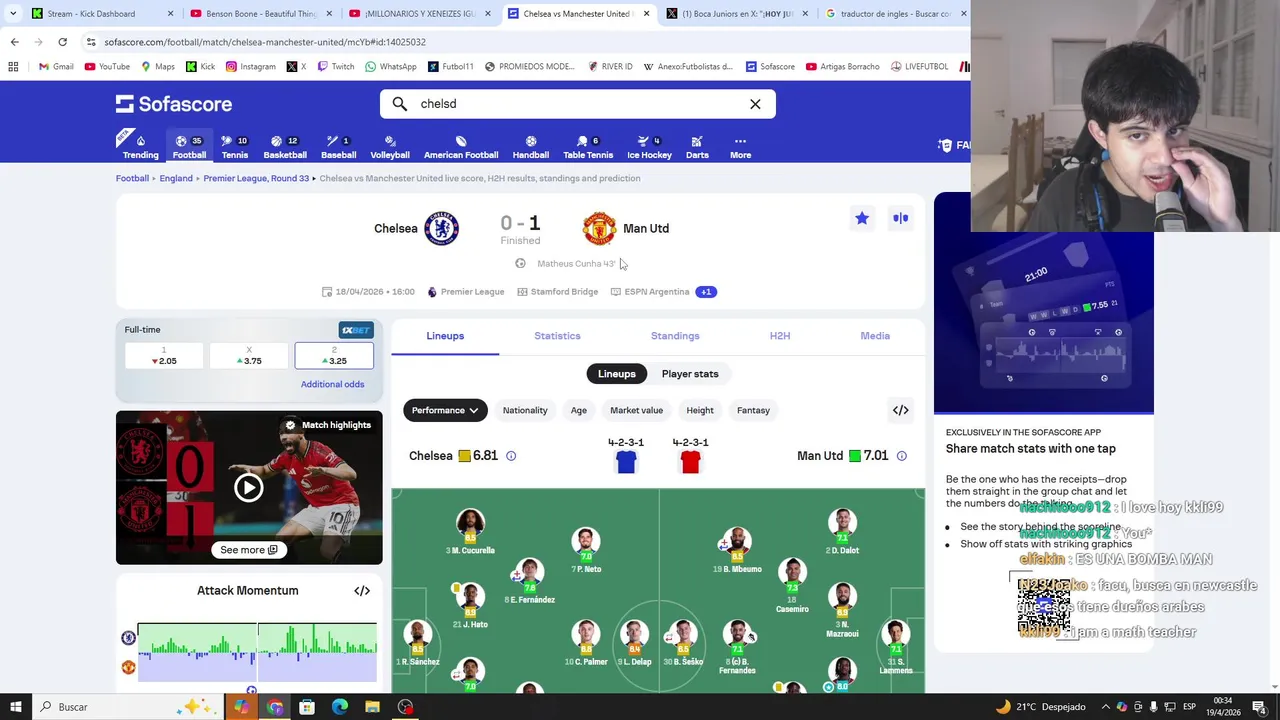
Task: Click the browser tab search dropdown arrow
Action: (12, 14)
